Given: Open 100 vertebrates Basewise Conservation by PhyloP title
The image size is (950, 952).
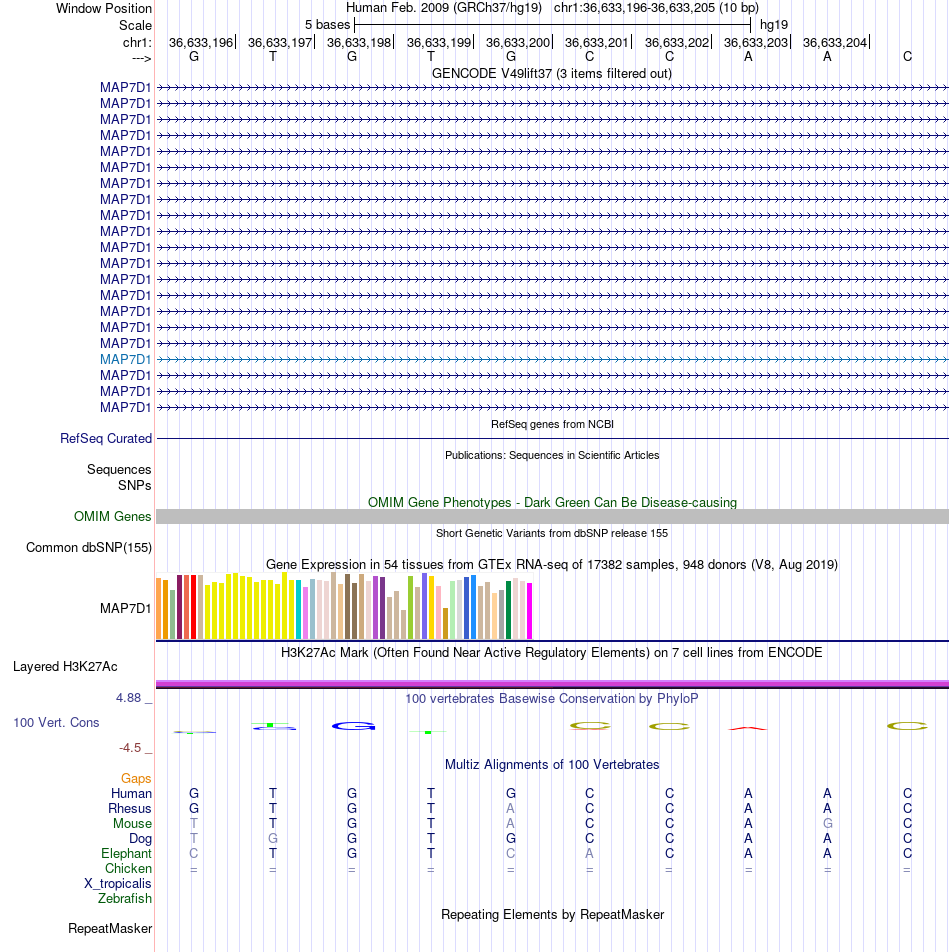Looking at the screenshot, I should click(x=552, y=698).
